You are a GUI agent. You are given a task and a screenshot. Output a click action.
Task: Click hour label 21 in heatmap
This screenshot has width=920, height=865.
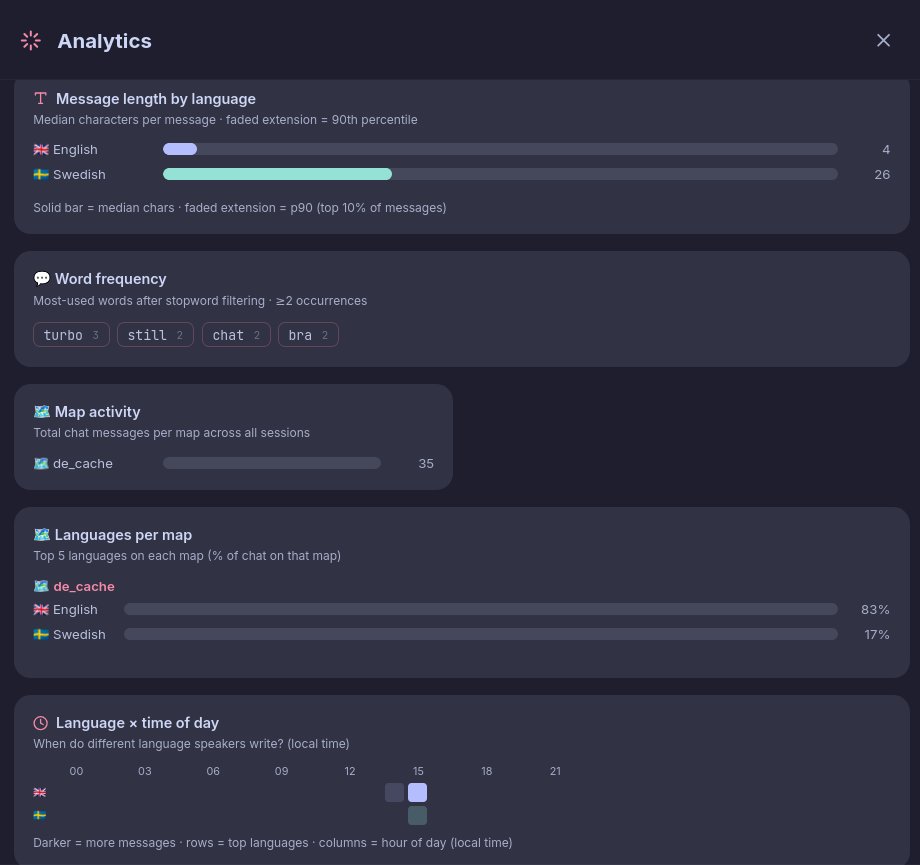click(555, 771)
